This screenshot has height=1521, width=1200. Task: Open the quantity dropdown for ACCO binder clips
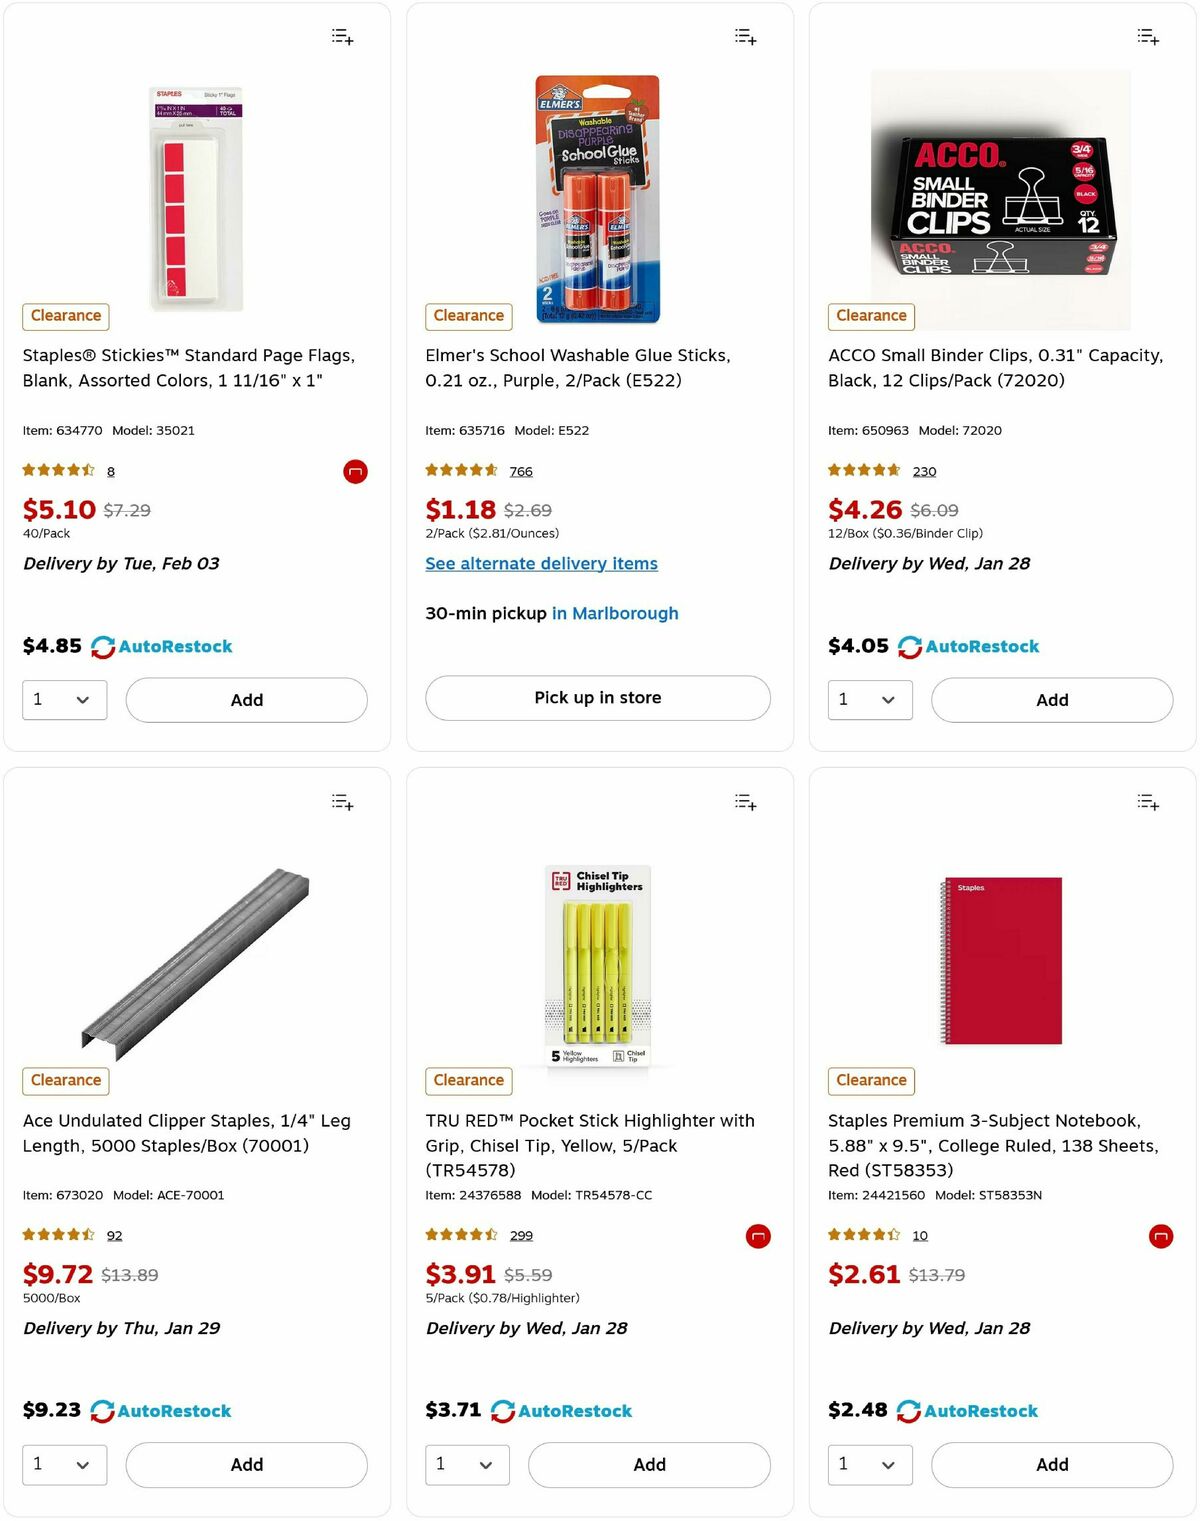[869, 699]
